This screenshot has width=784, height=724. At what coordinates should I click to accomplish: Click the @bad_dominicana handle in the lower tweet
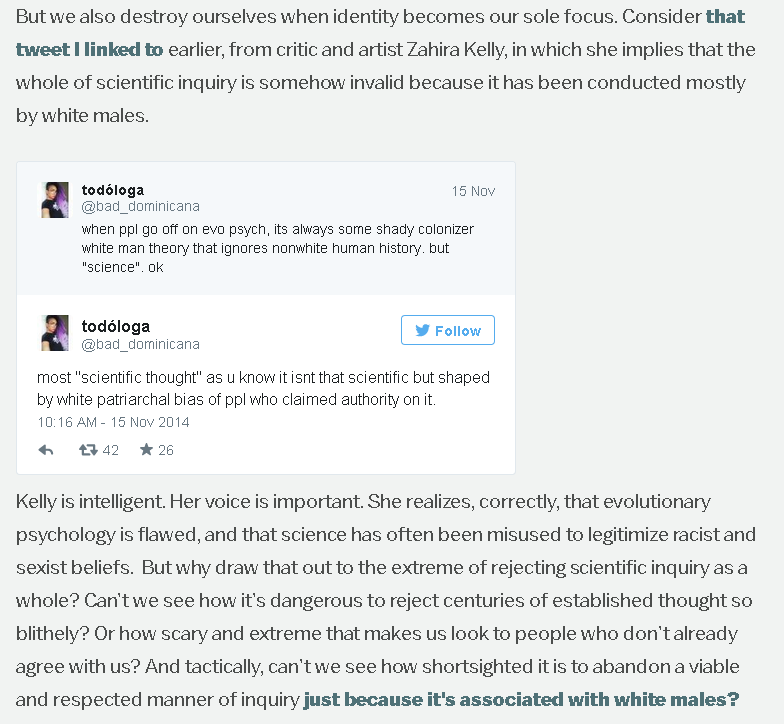(140, 344)
